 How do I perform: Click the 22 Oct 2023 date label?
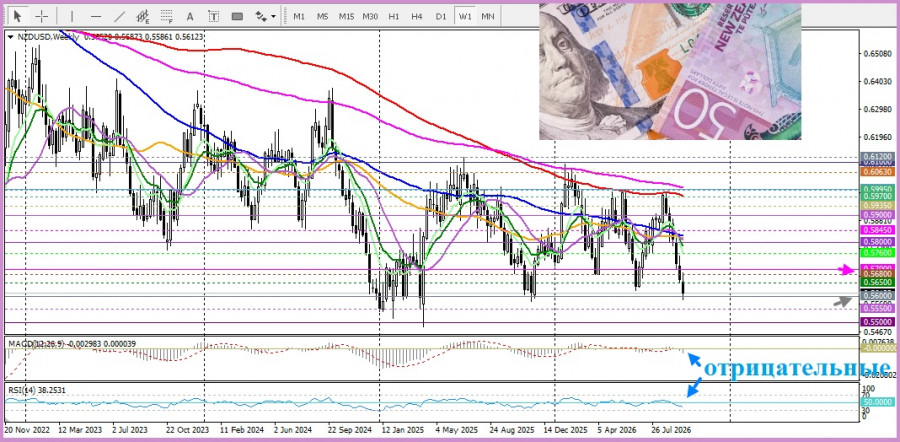[x=187, y=429]
